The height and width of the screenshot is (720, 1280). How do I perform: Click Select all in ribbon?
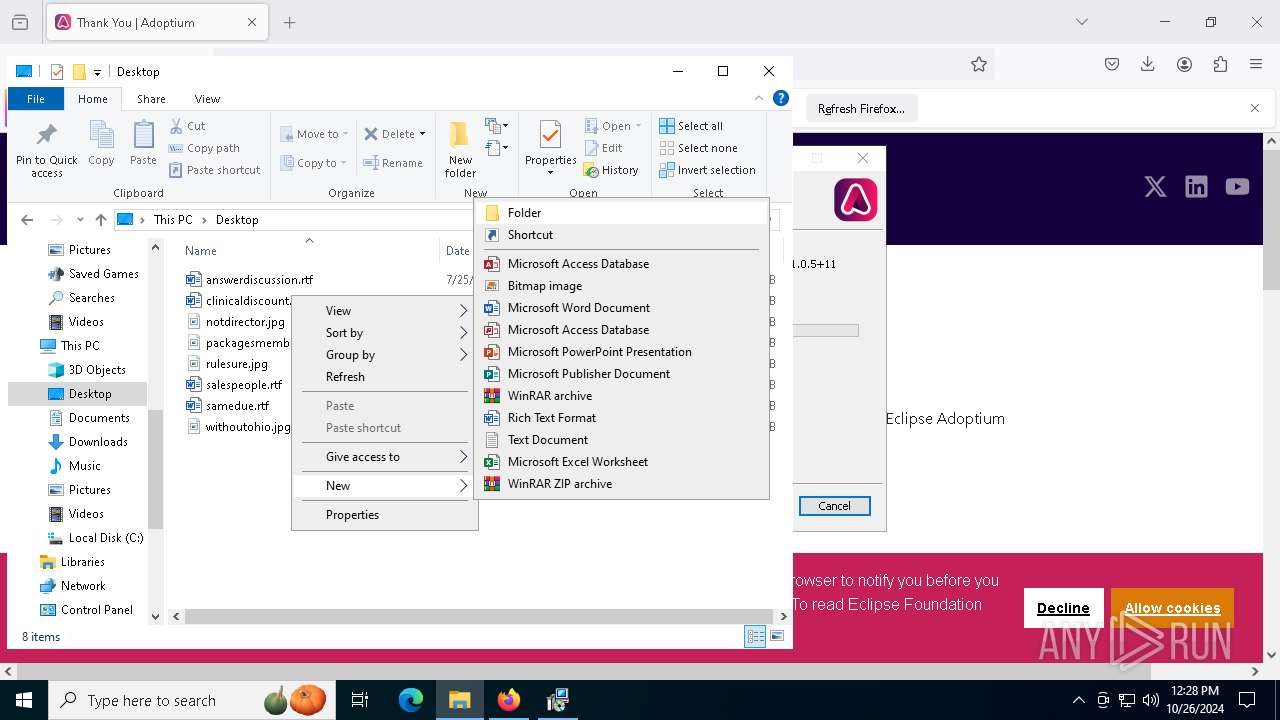tap(691, 126)
